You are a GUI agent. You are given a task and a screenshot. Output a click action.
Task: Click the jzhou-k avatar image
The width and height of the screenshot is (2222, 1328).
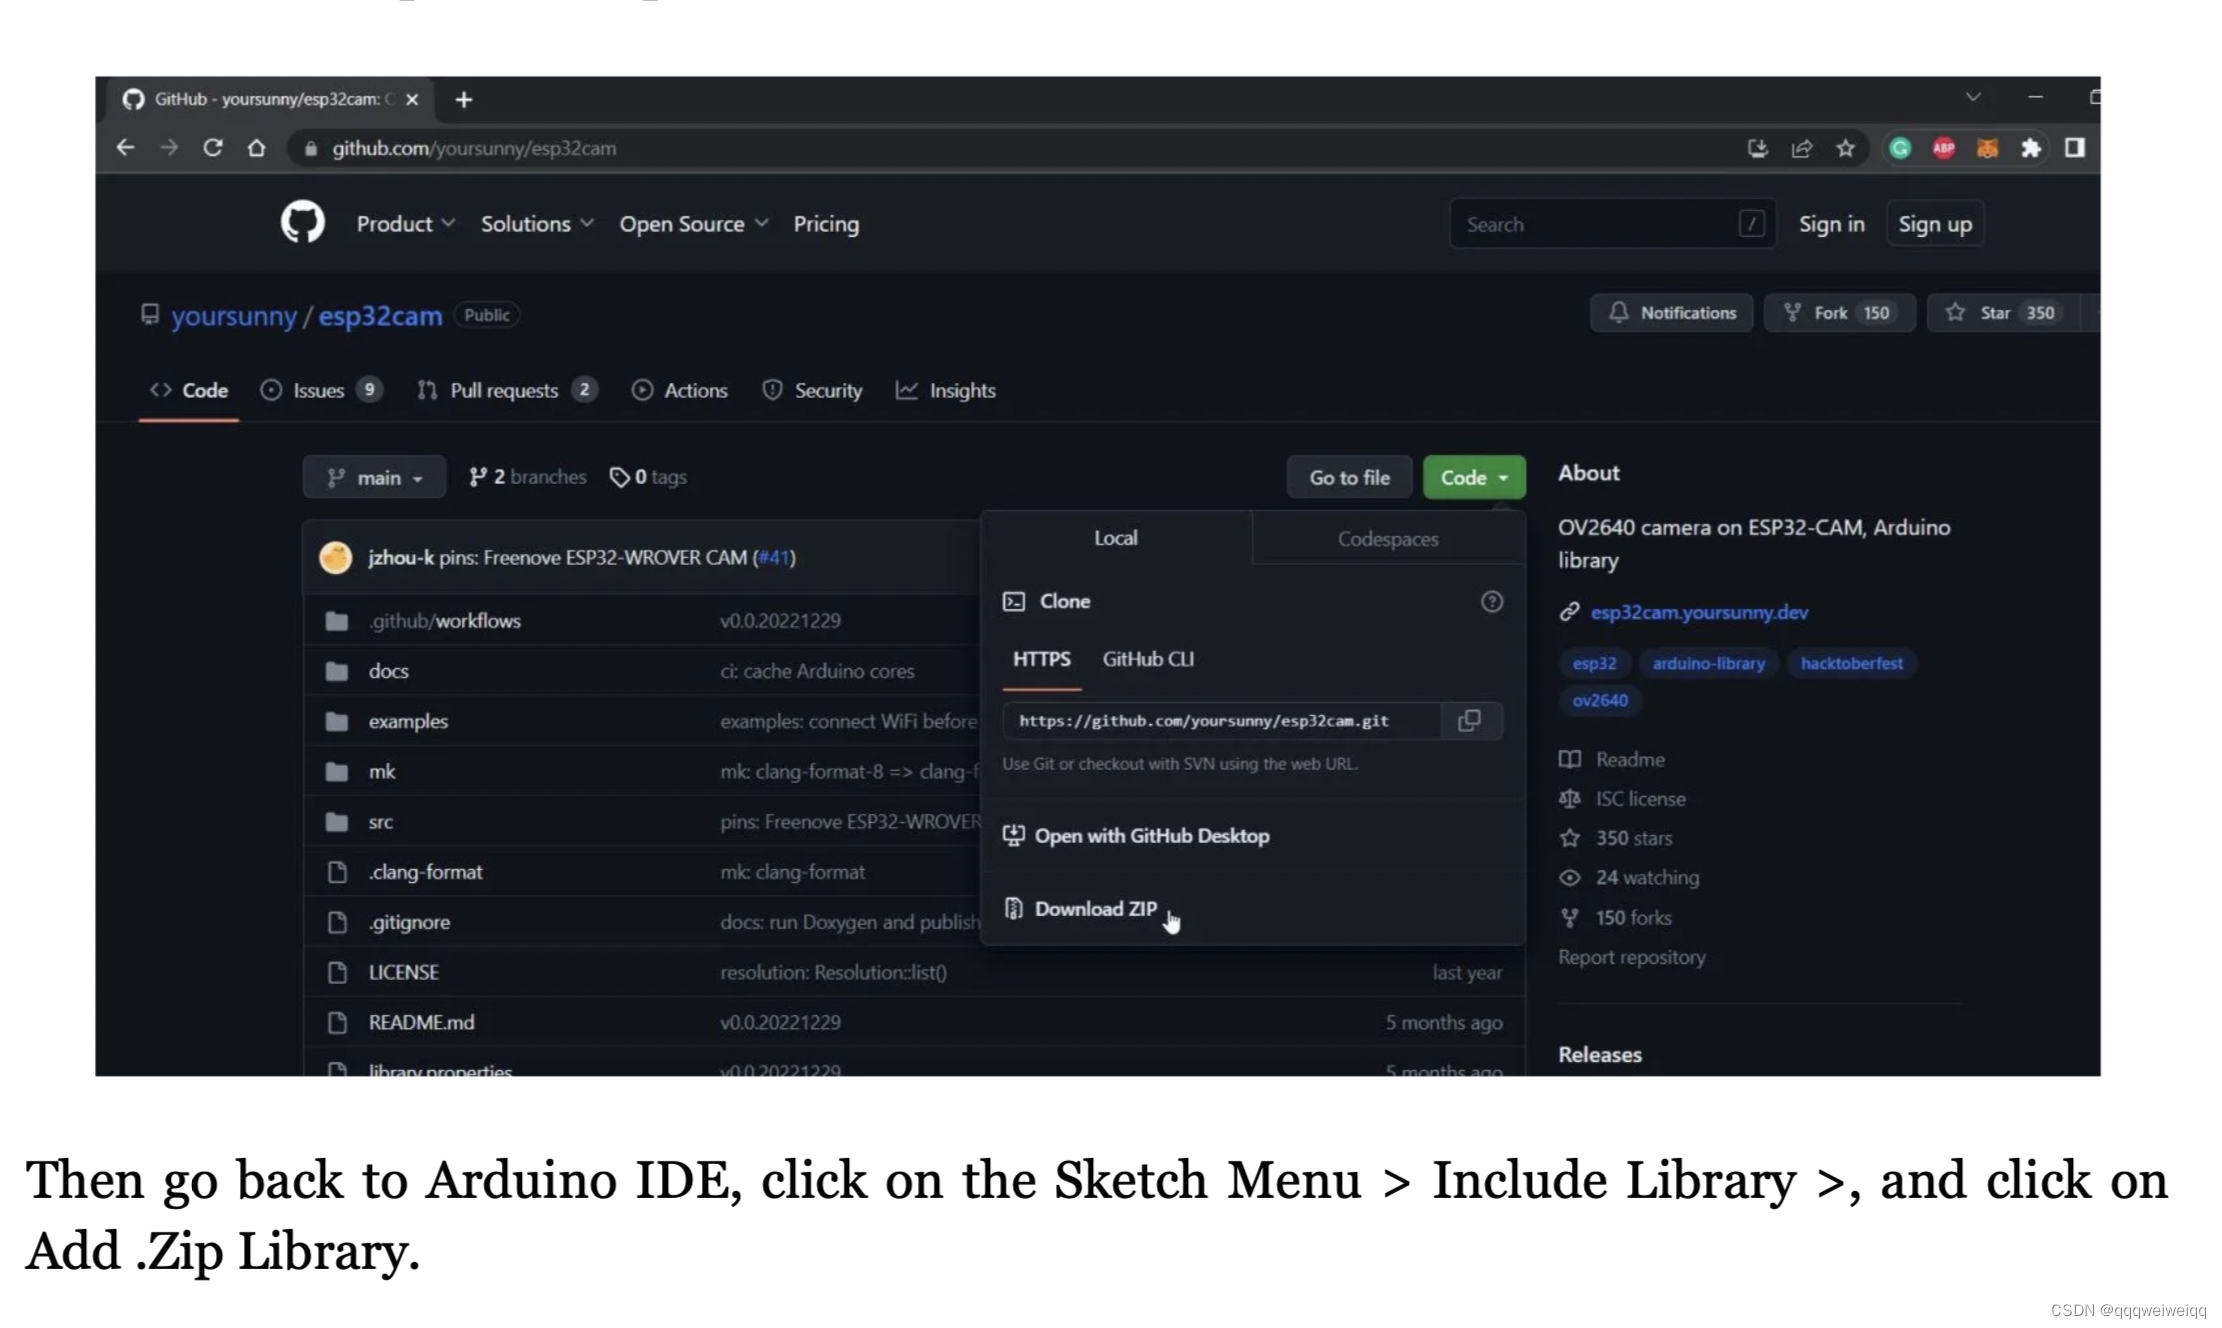[336, 557]
